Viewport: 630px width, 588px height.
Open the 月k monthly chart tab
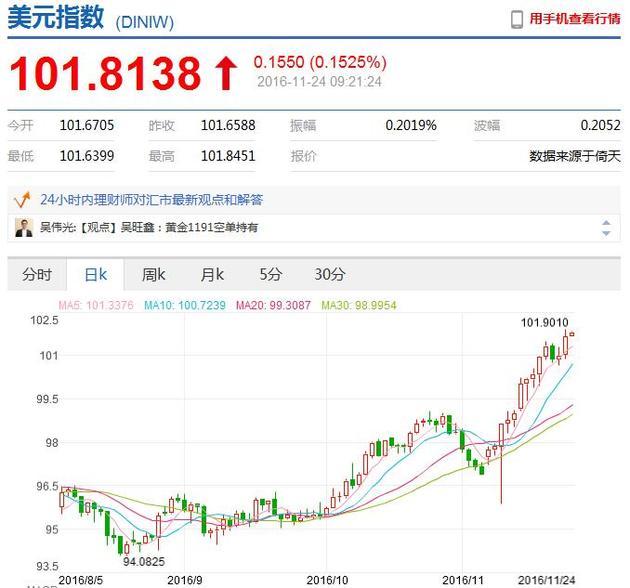click(211, 275)
